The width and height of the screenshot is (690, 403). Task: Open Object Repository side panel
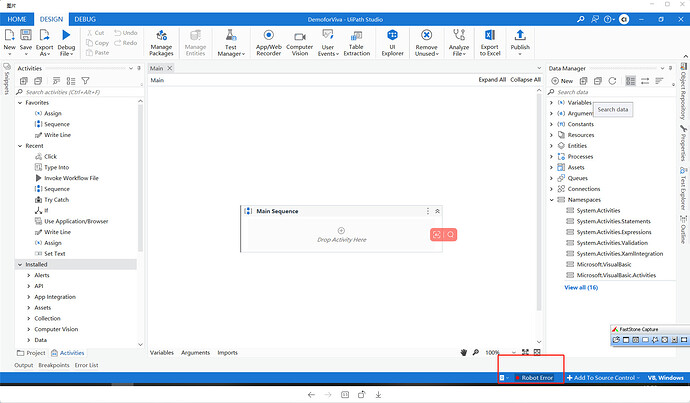click(x=683, y=91)
